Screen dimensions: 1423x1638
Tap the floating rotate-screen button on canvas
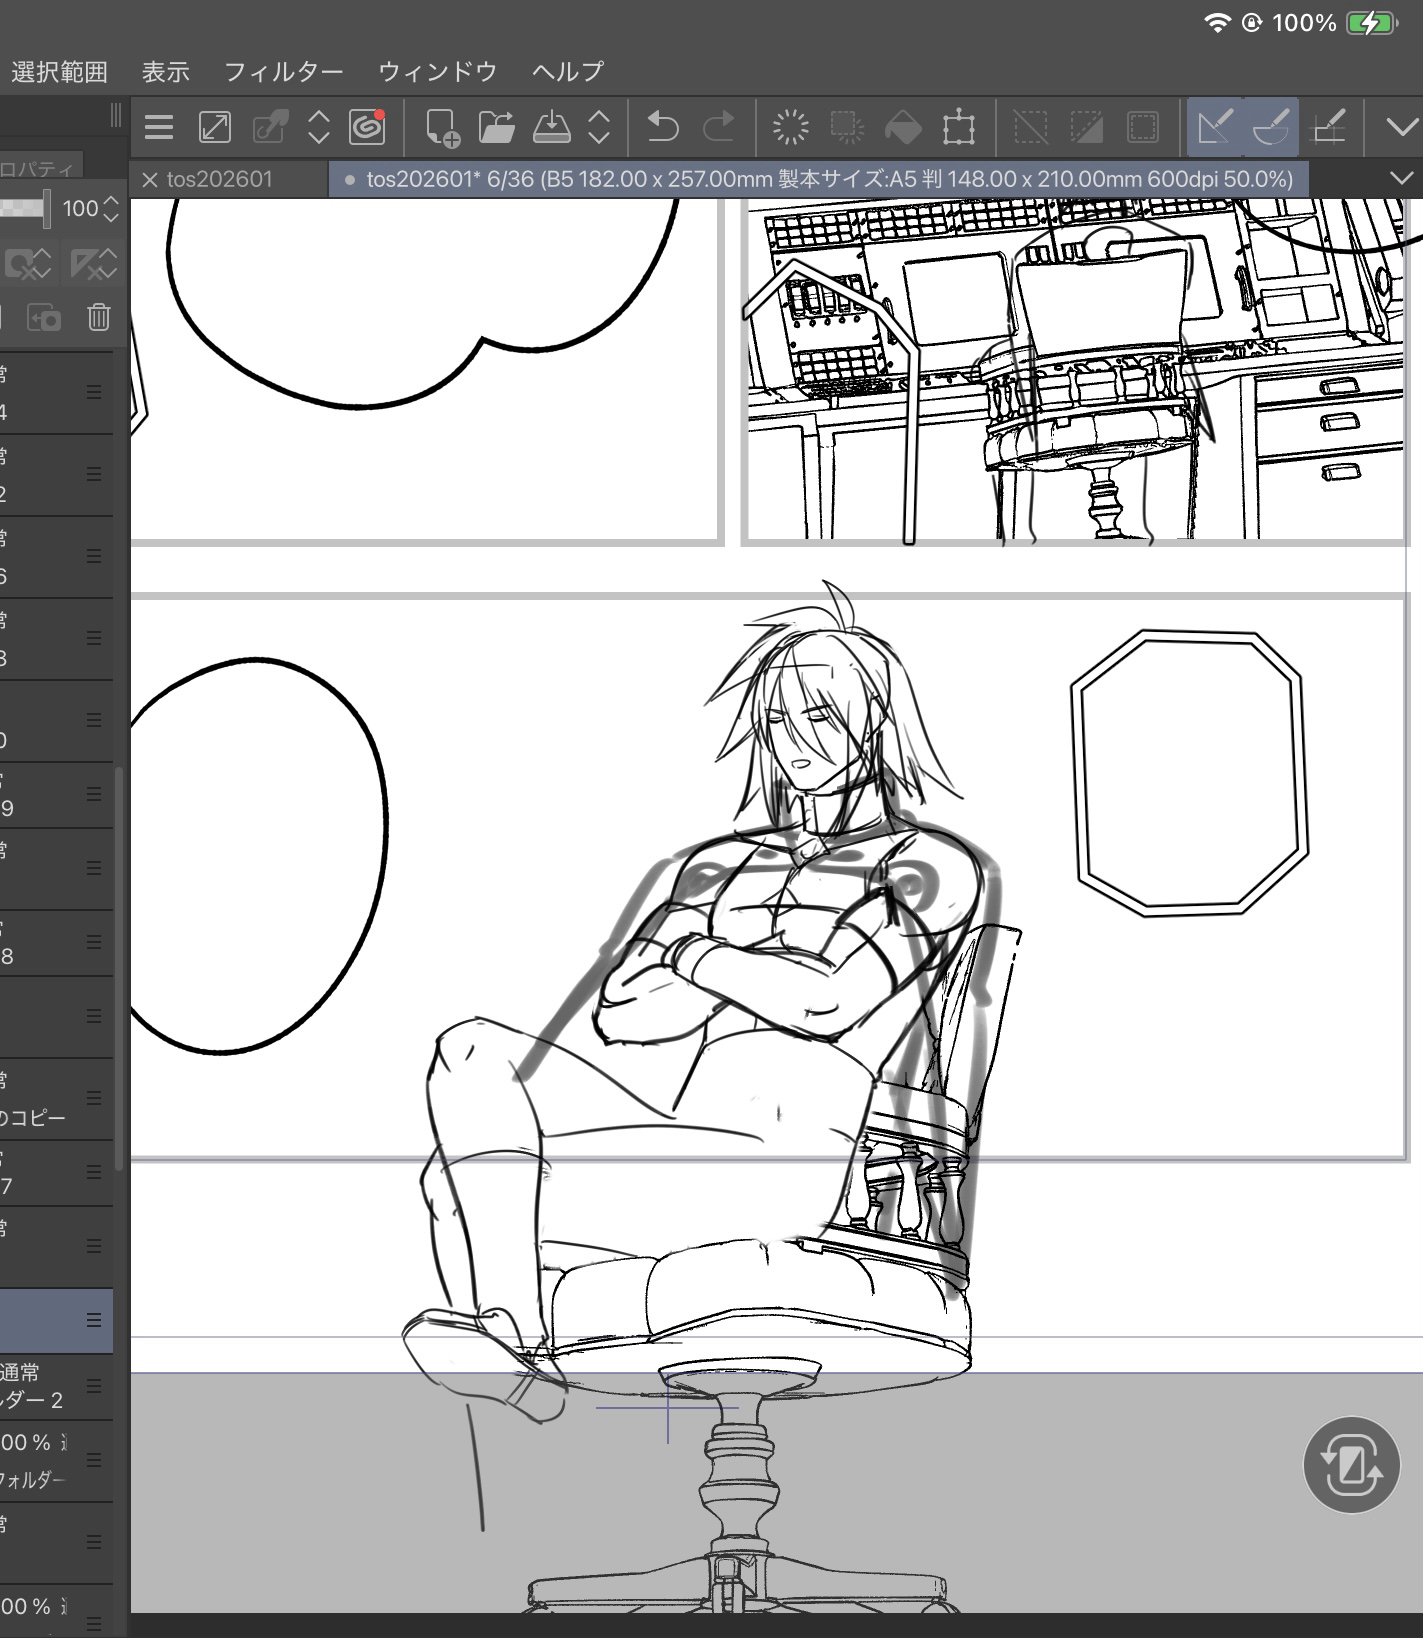pyautogui.click(x=1351, y=1464)
